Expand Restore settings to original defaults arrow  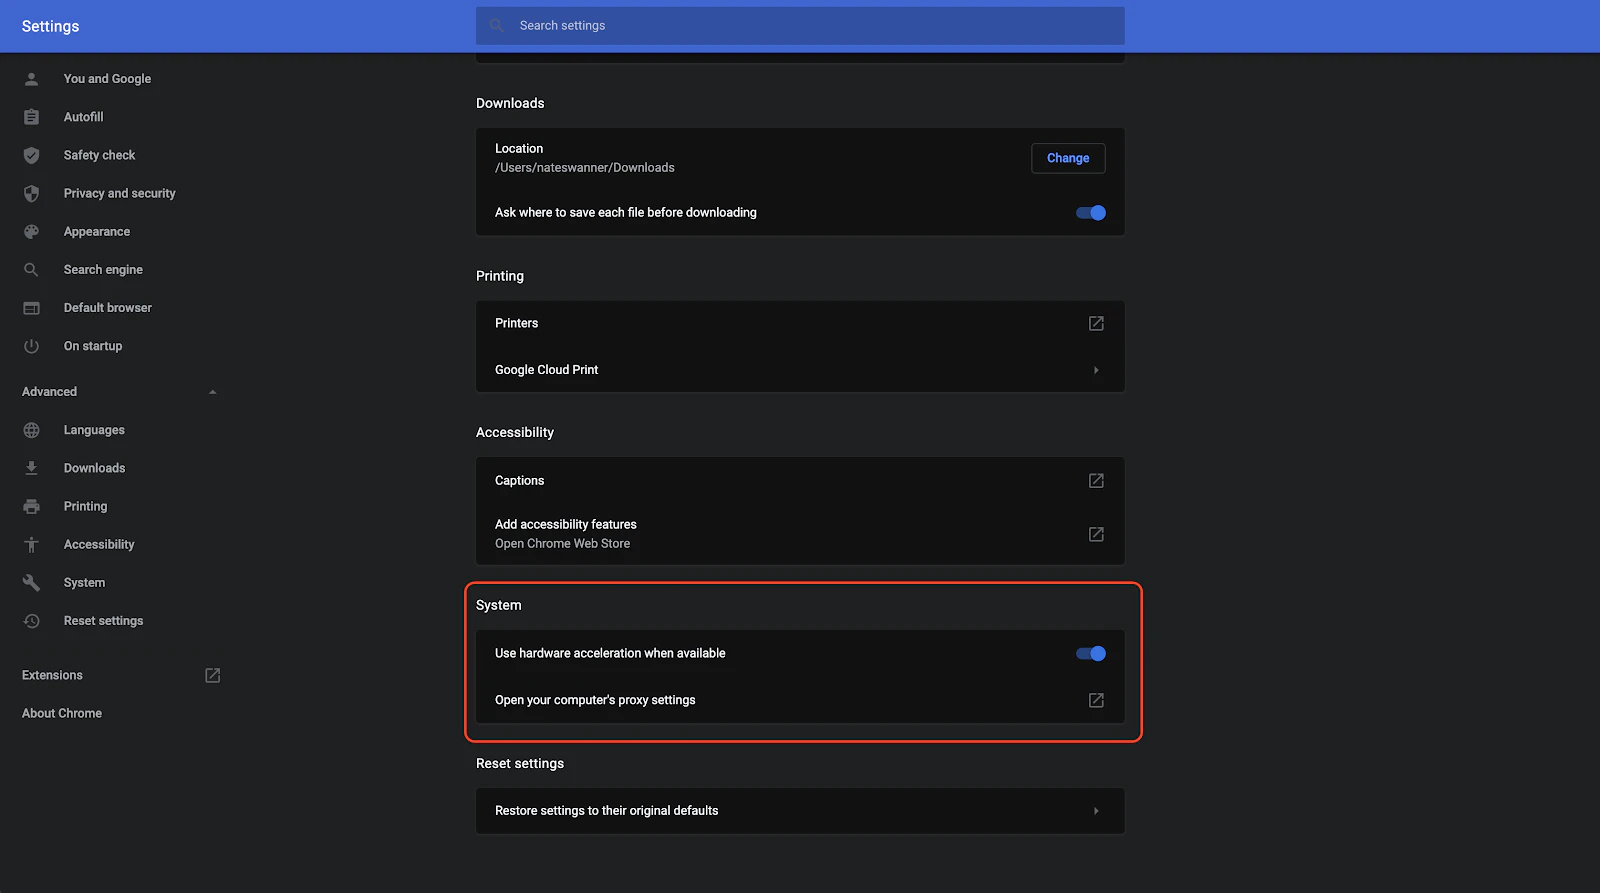pyautogui.click(x=1096, y=811)
